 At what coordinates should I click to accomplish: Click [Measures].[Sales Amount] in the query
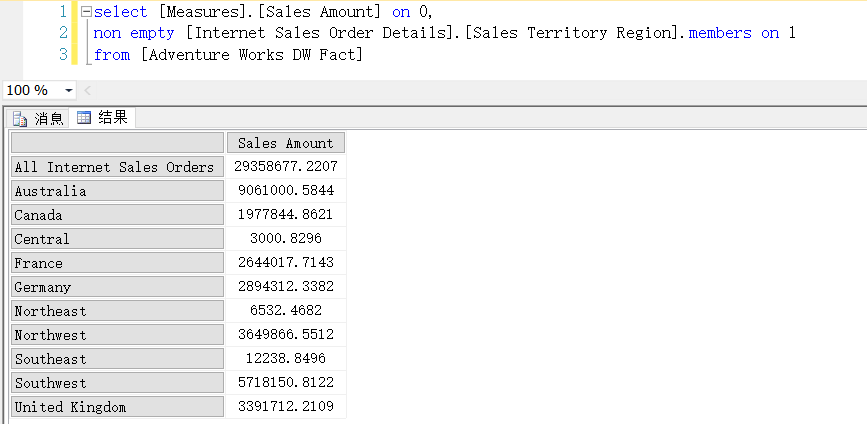point(270,12)
